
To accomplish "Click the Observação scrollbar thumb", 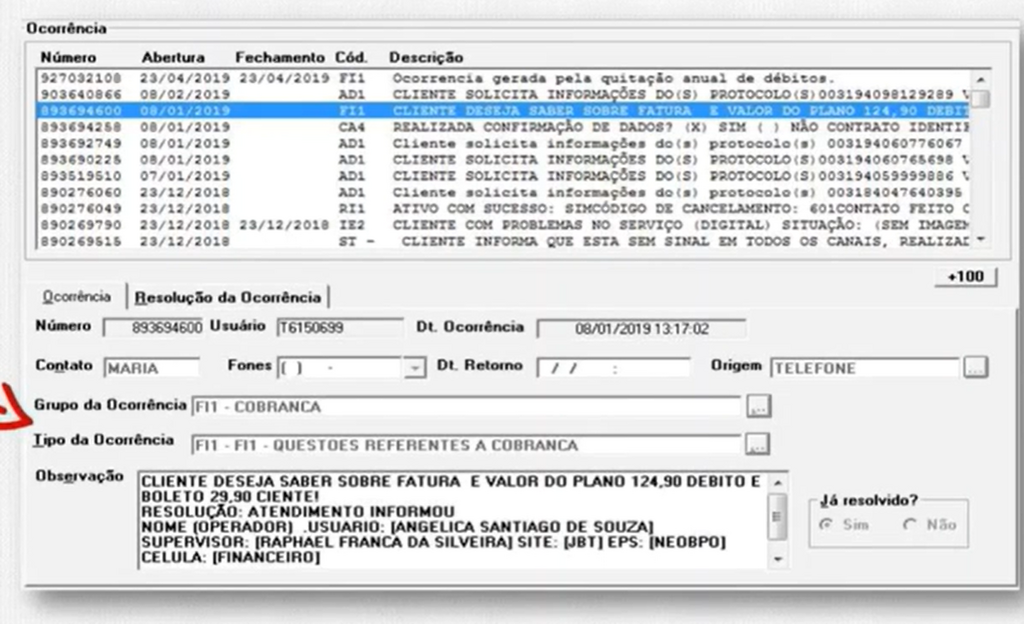I will coord(777,516).
